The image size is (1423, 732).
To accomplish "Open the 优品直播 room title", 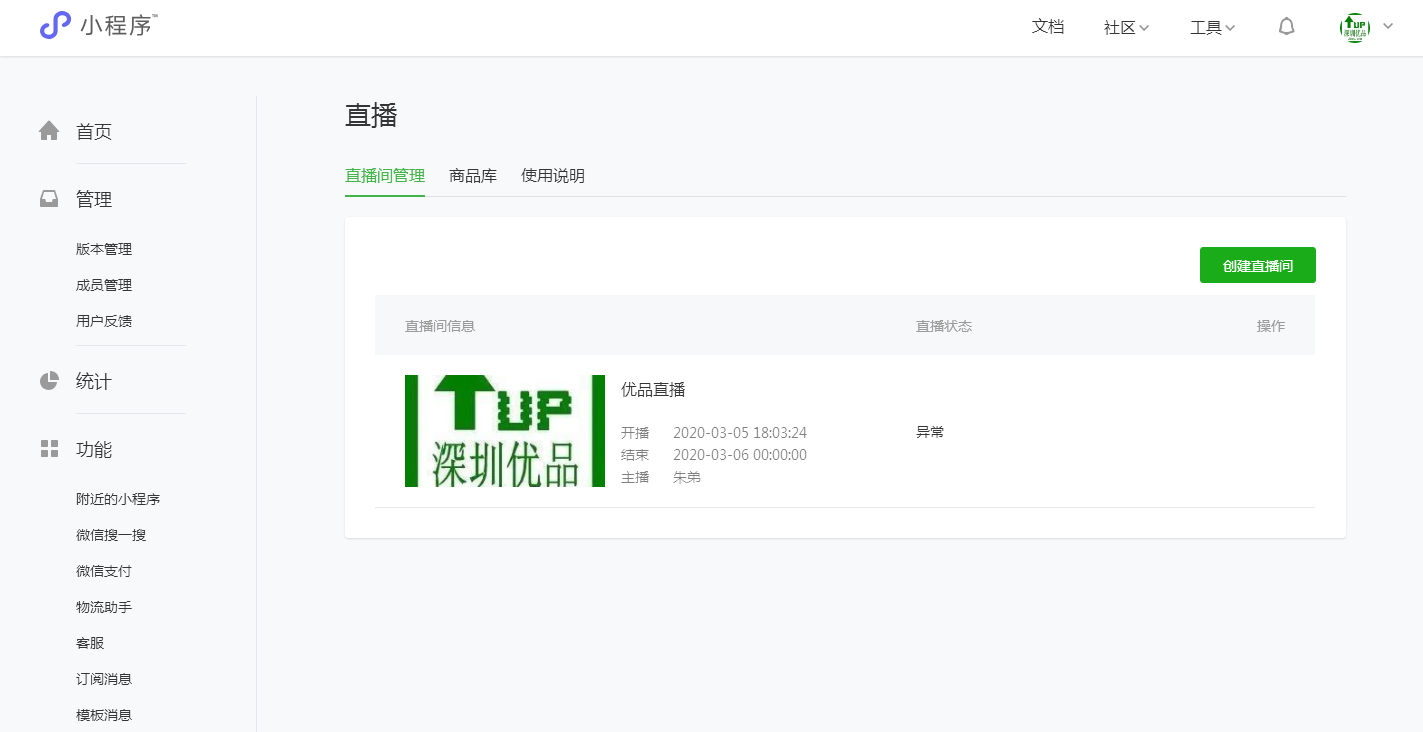I will (x=653, y=390).
